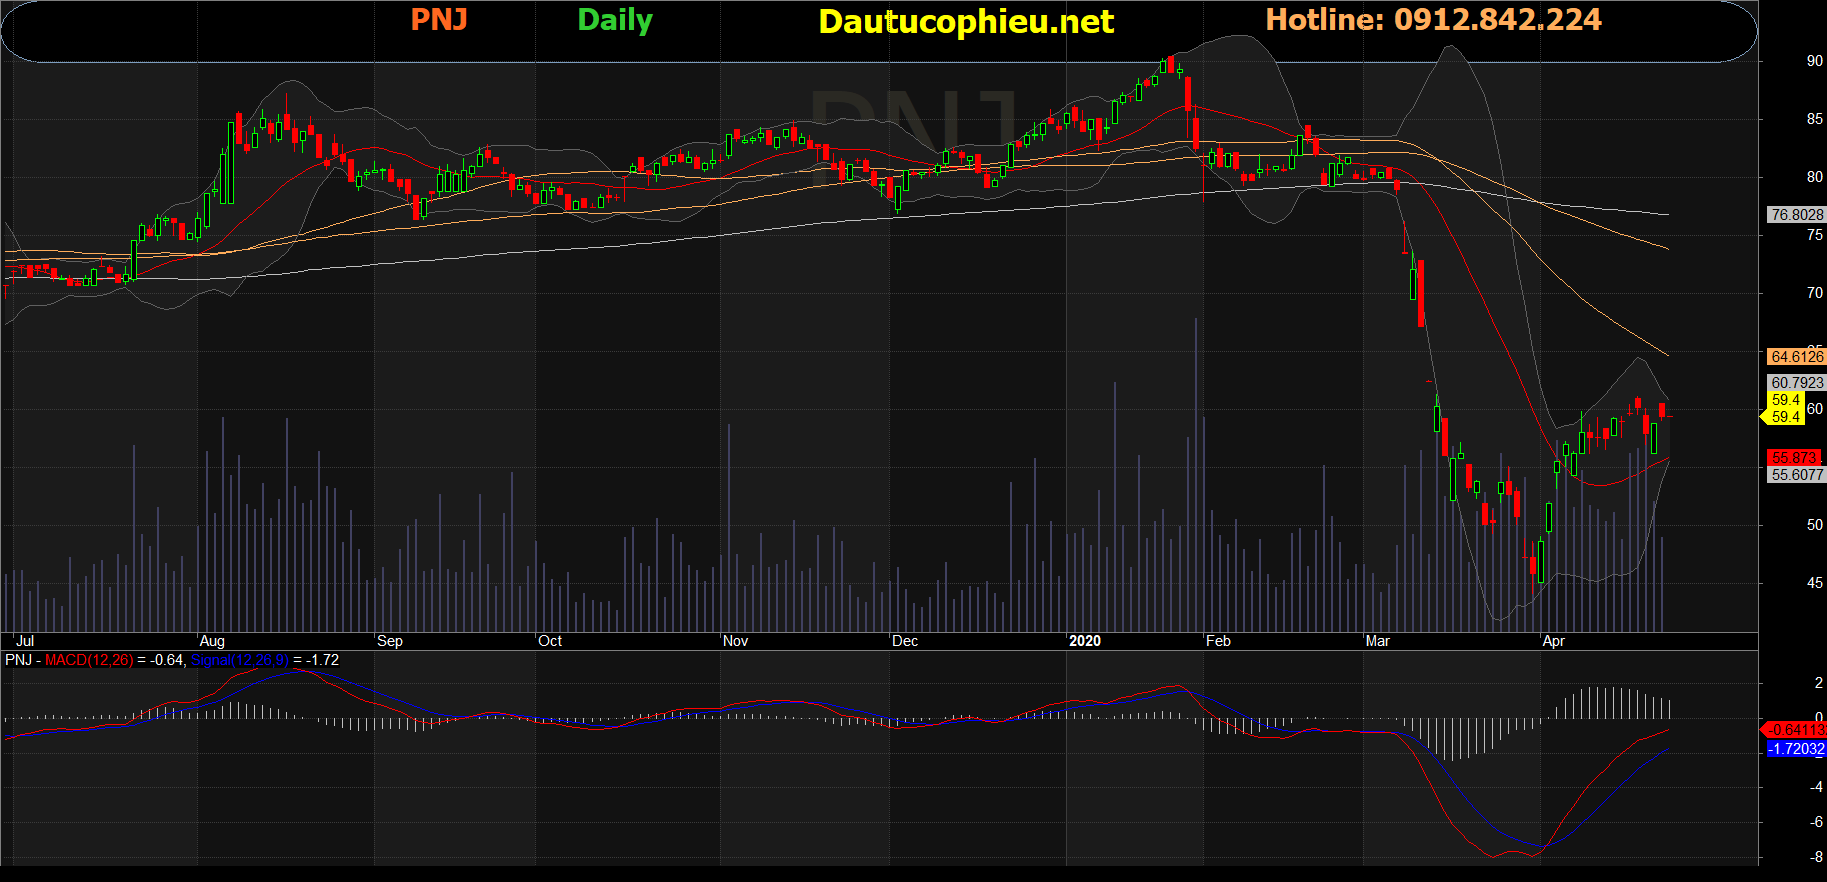Select the 76.8028 price tag
The width and height of the screenshot is (1827, 882).
point(1796,215)
